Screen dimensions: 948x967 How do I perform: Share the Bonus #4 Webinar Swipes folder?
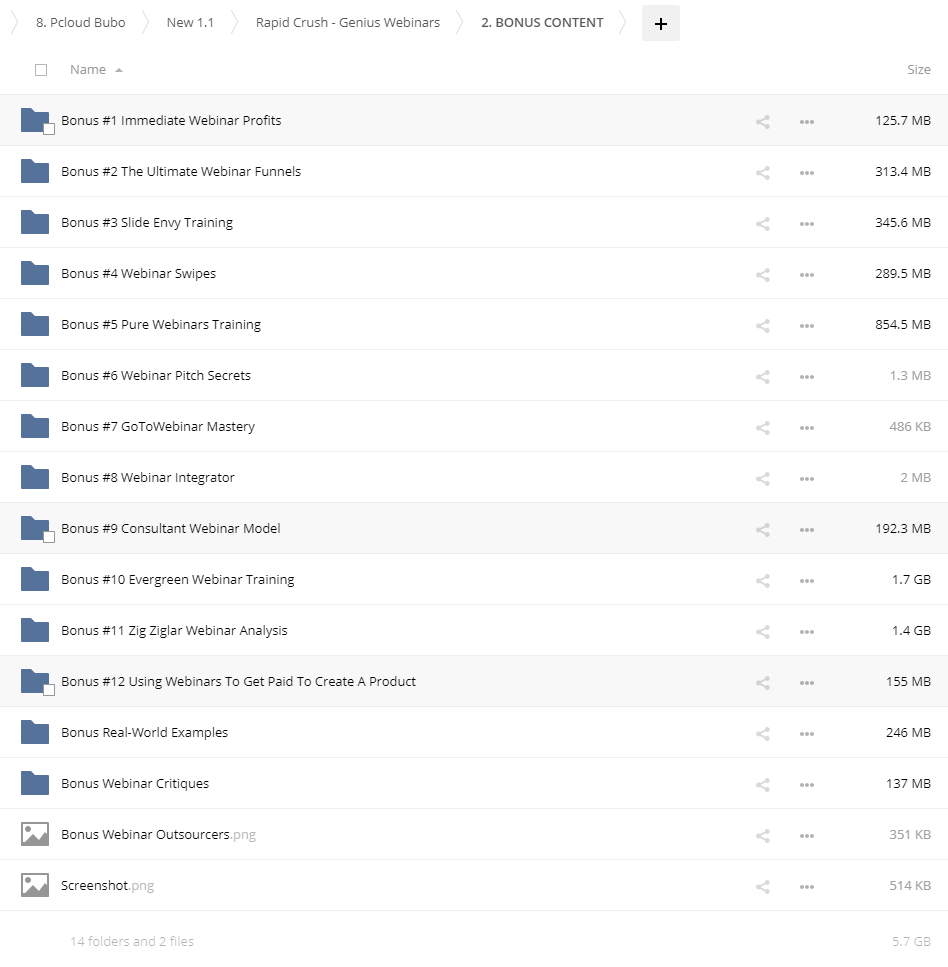click(x=762, y=275)
